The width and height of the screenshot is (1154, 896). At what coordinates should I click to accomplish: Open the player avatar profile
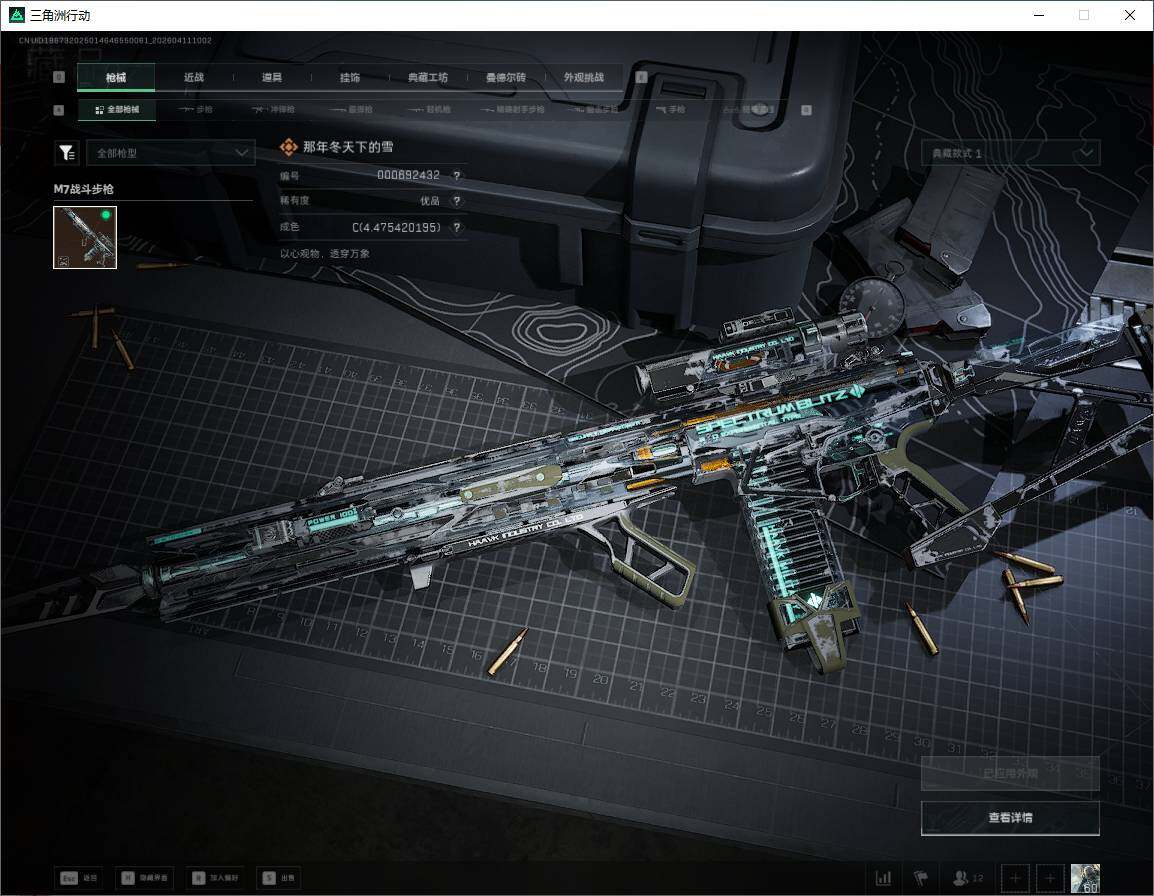(x=1086, y=878)
